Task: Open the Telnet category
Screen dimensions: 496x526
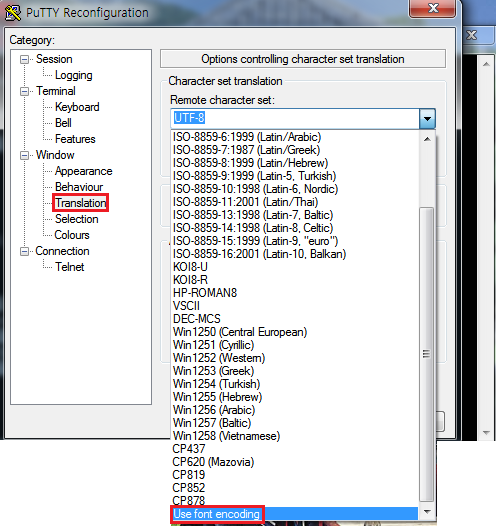Action: click(69, 267)
